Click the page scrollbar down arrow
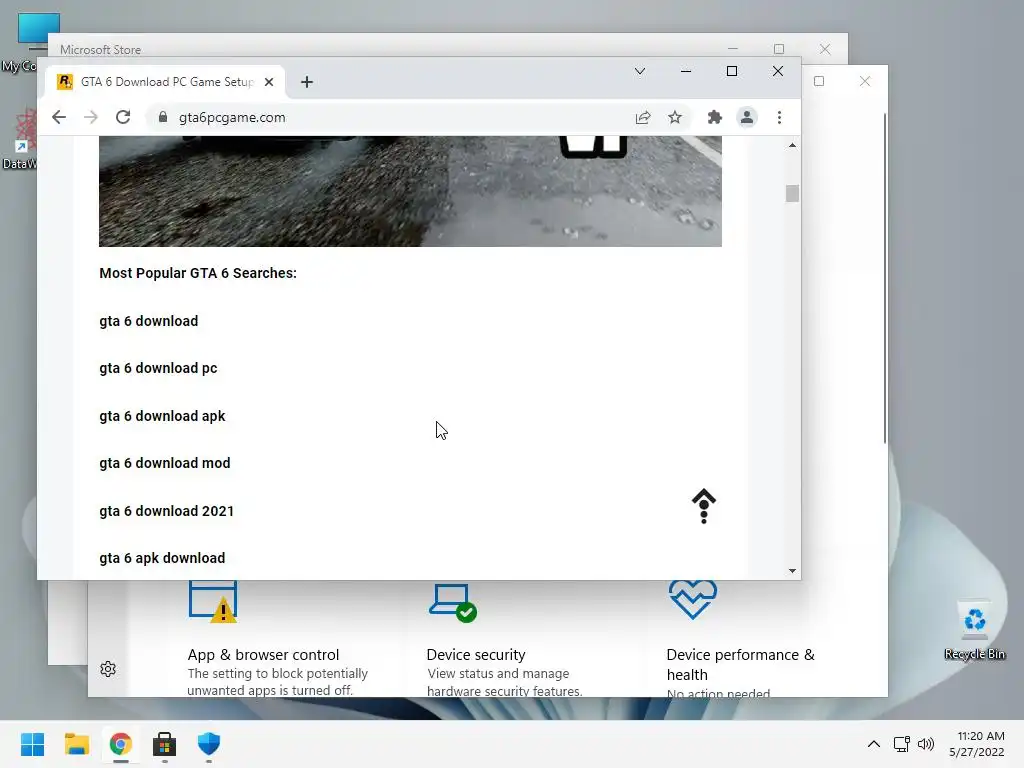Viewport: 1024px width, 768px height. 792,571
